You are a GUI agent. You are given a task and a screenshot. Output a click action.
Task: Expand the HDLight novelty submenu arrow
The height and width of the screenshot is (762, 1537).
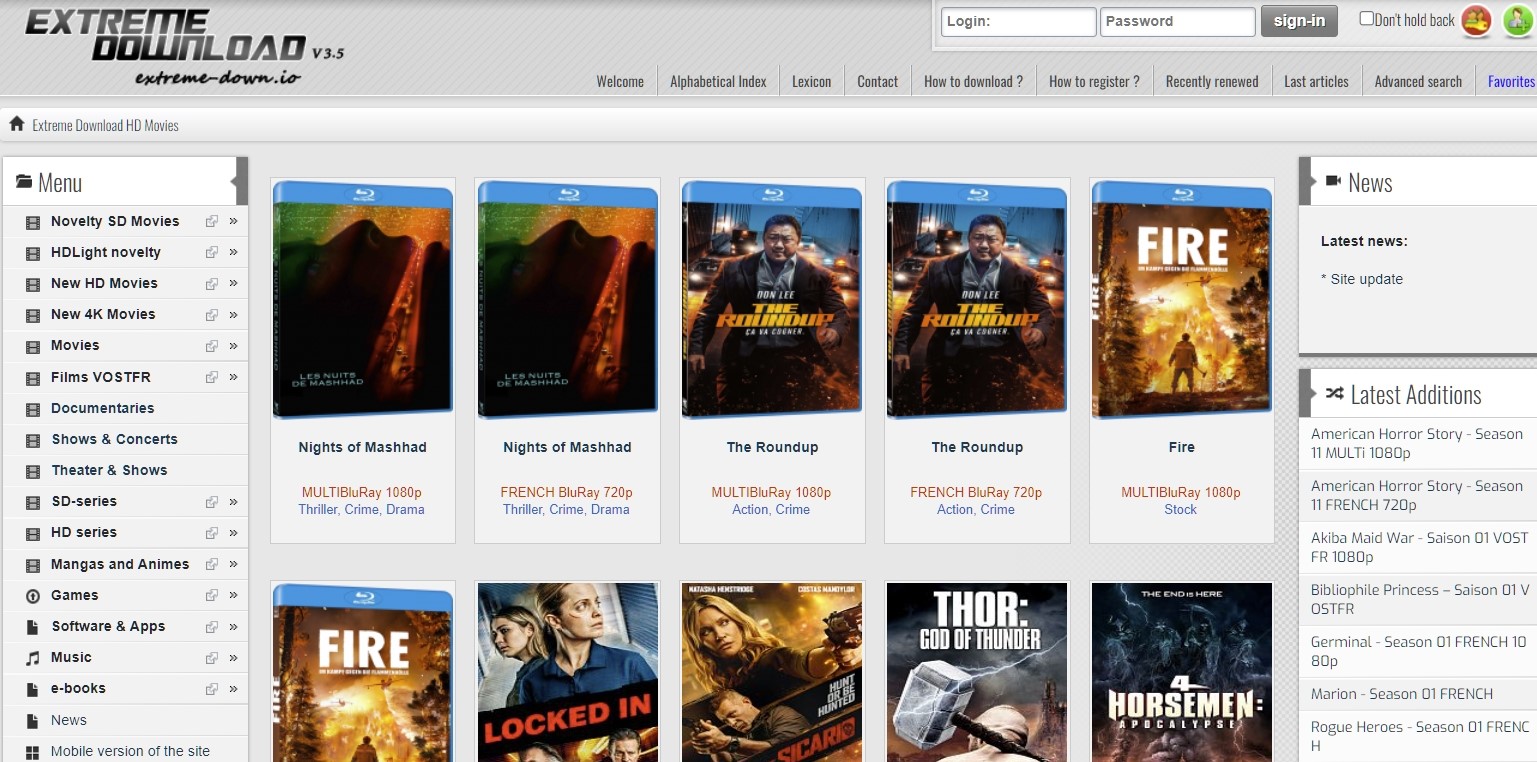tap(233, 252)
